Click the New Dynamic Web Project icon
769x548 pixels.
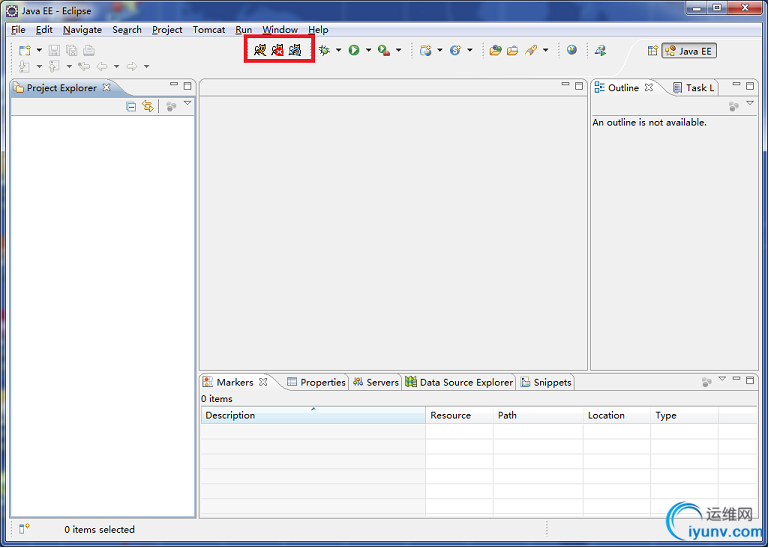pos(426,50)
